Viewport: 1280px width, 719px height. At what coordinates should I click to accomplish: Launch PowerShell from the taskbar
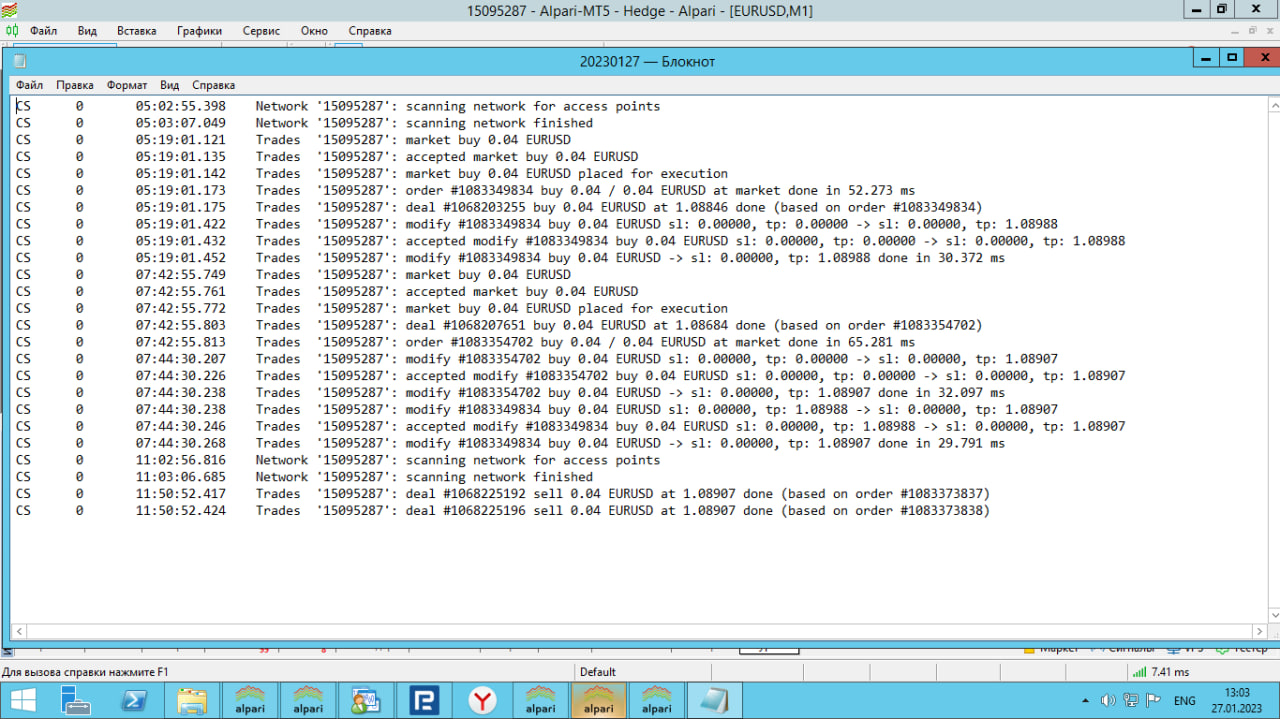[134, 701]
